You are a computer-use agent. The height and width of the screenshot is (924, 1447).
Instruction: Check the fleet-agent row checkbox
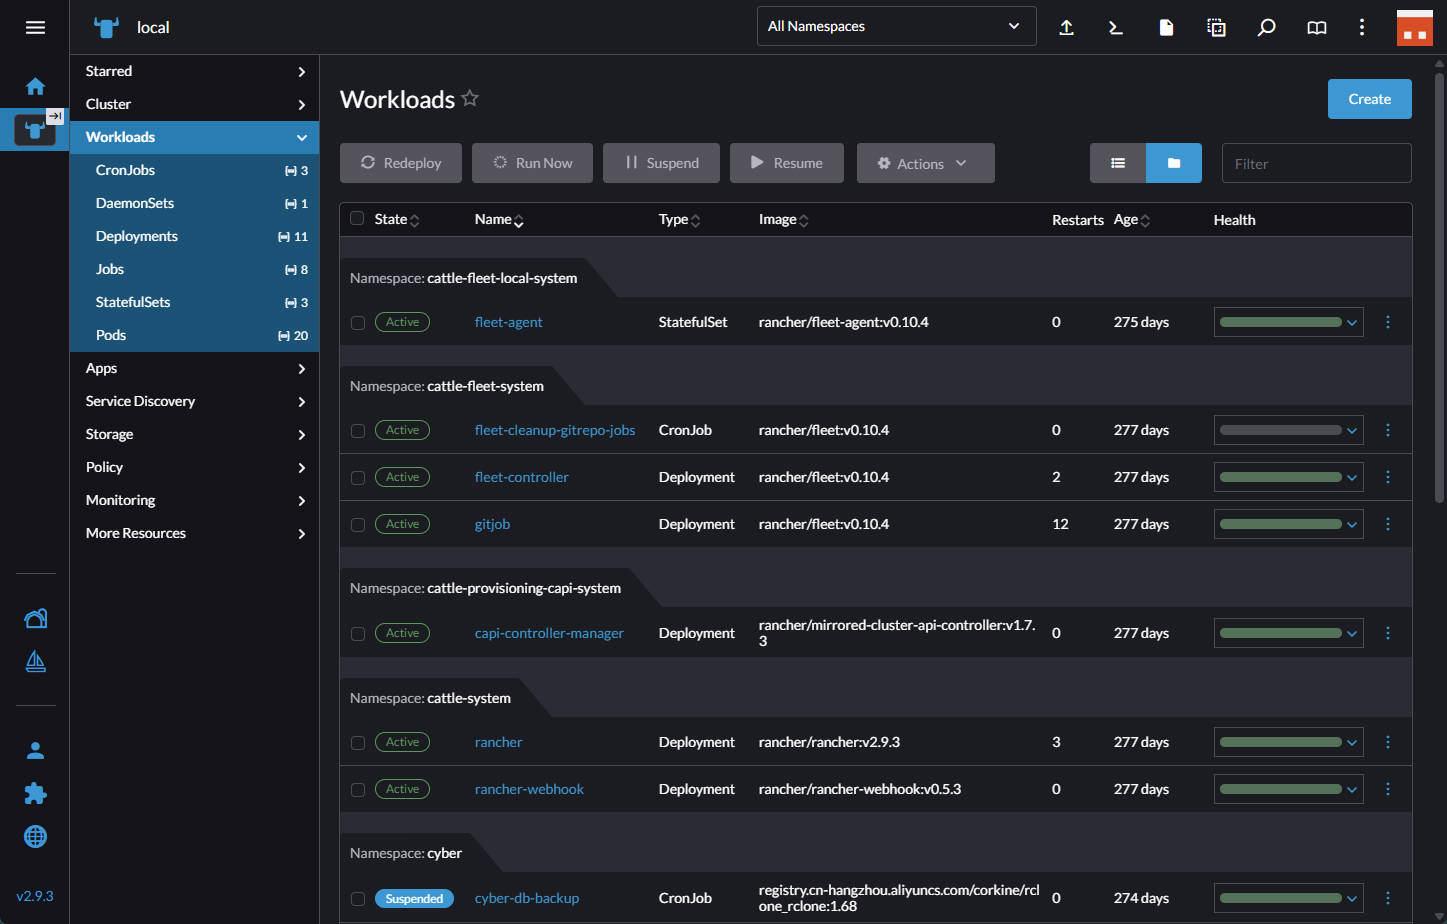coord(358,323)
